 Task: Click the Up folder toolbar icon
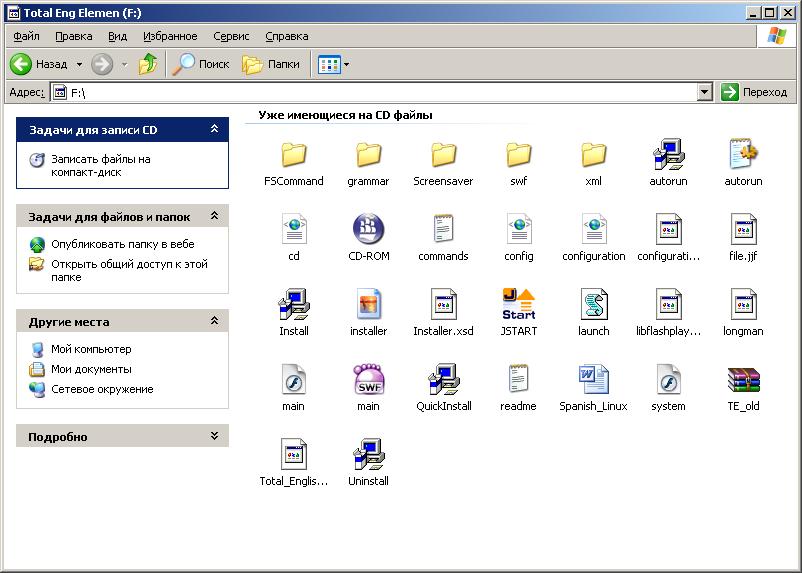148,64
